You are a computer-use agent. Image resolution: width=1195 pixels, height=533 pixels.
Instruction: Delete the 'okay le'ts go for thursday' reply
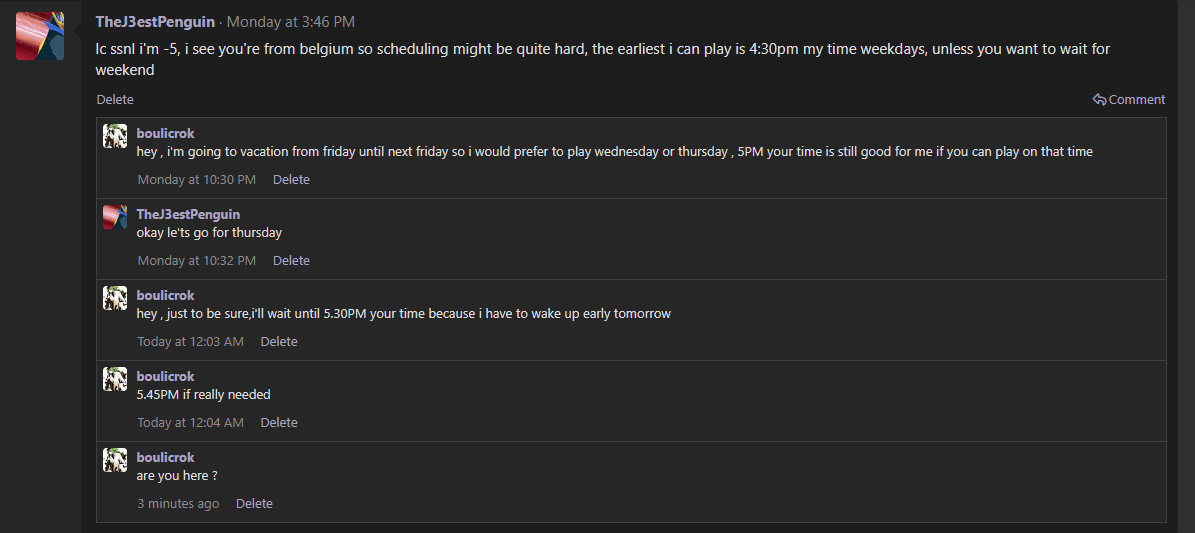[291, 261]
